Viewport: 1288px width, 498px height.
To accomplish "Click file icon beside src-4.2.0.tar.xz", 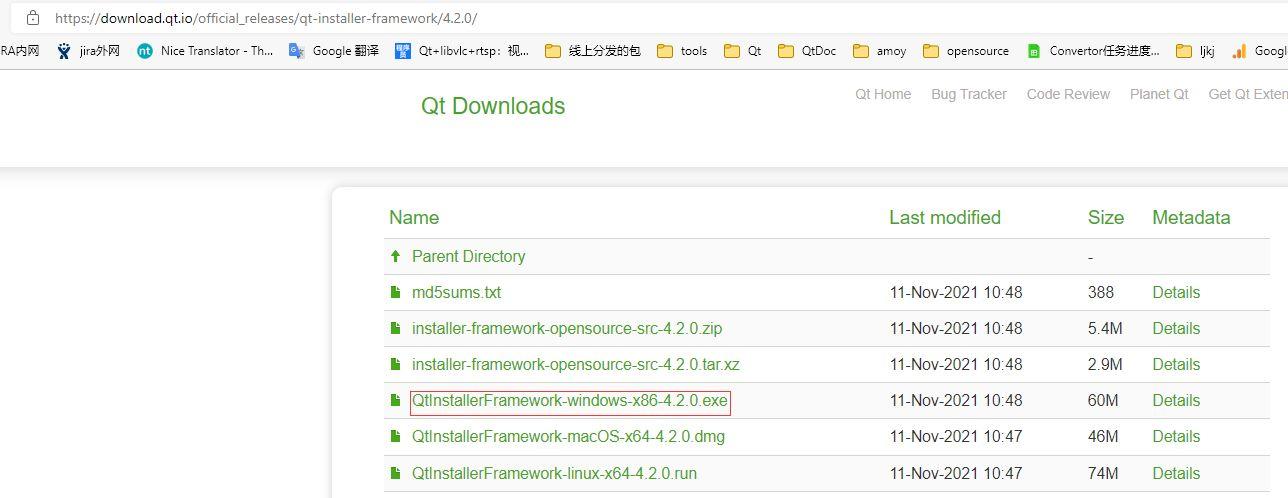I will (396, 365).
